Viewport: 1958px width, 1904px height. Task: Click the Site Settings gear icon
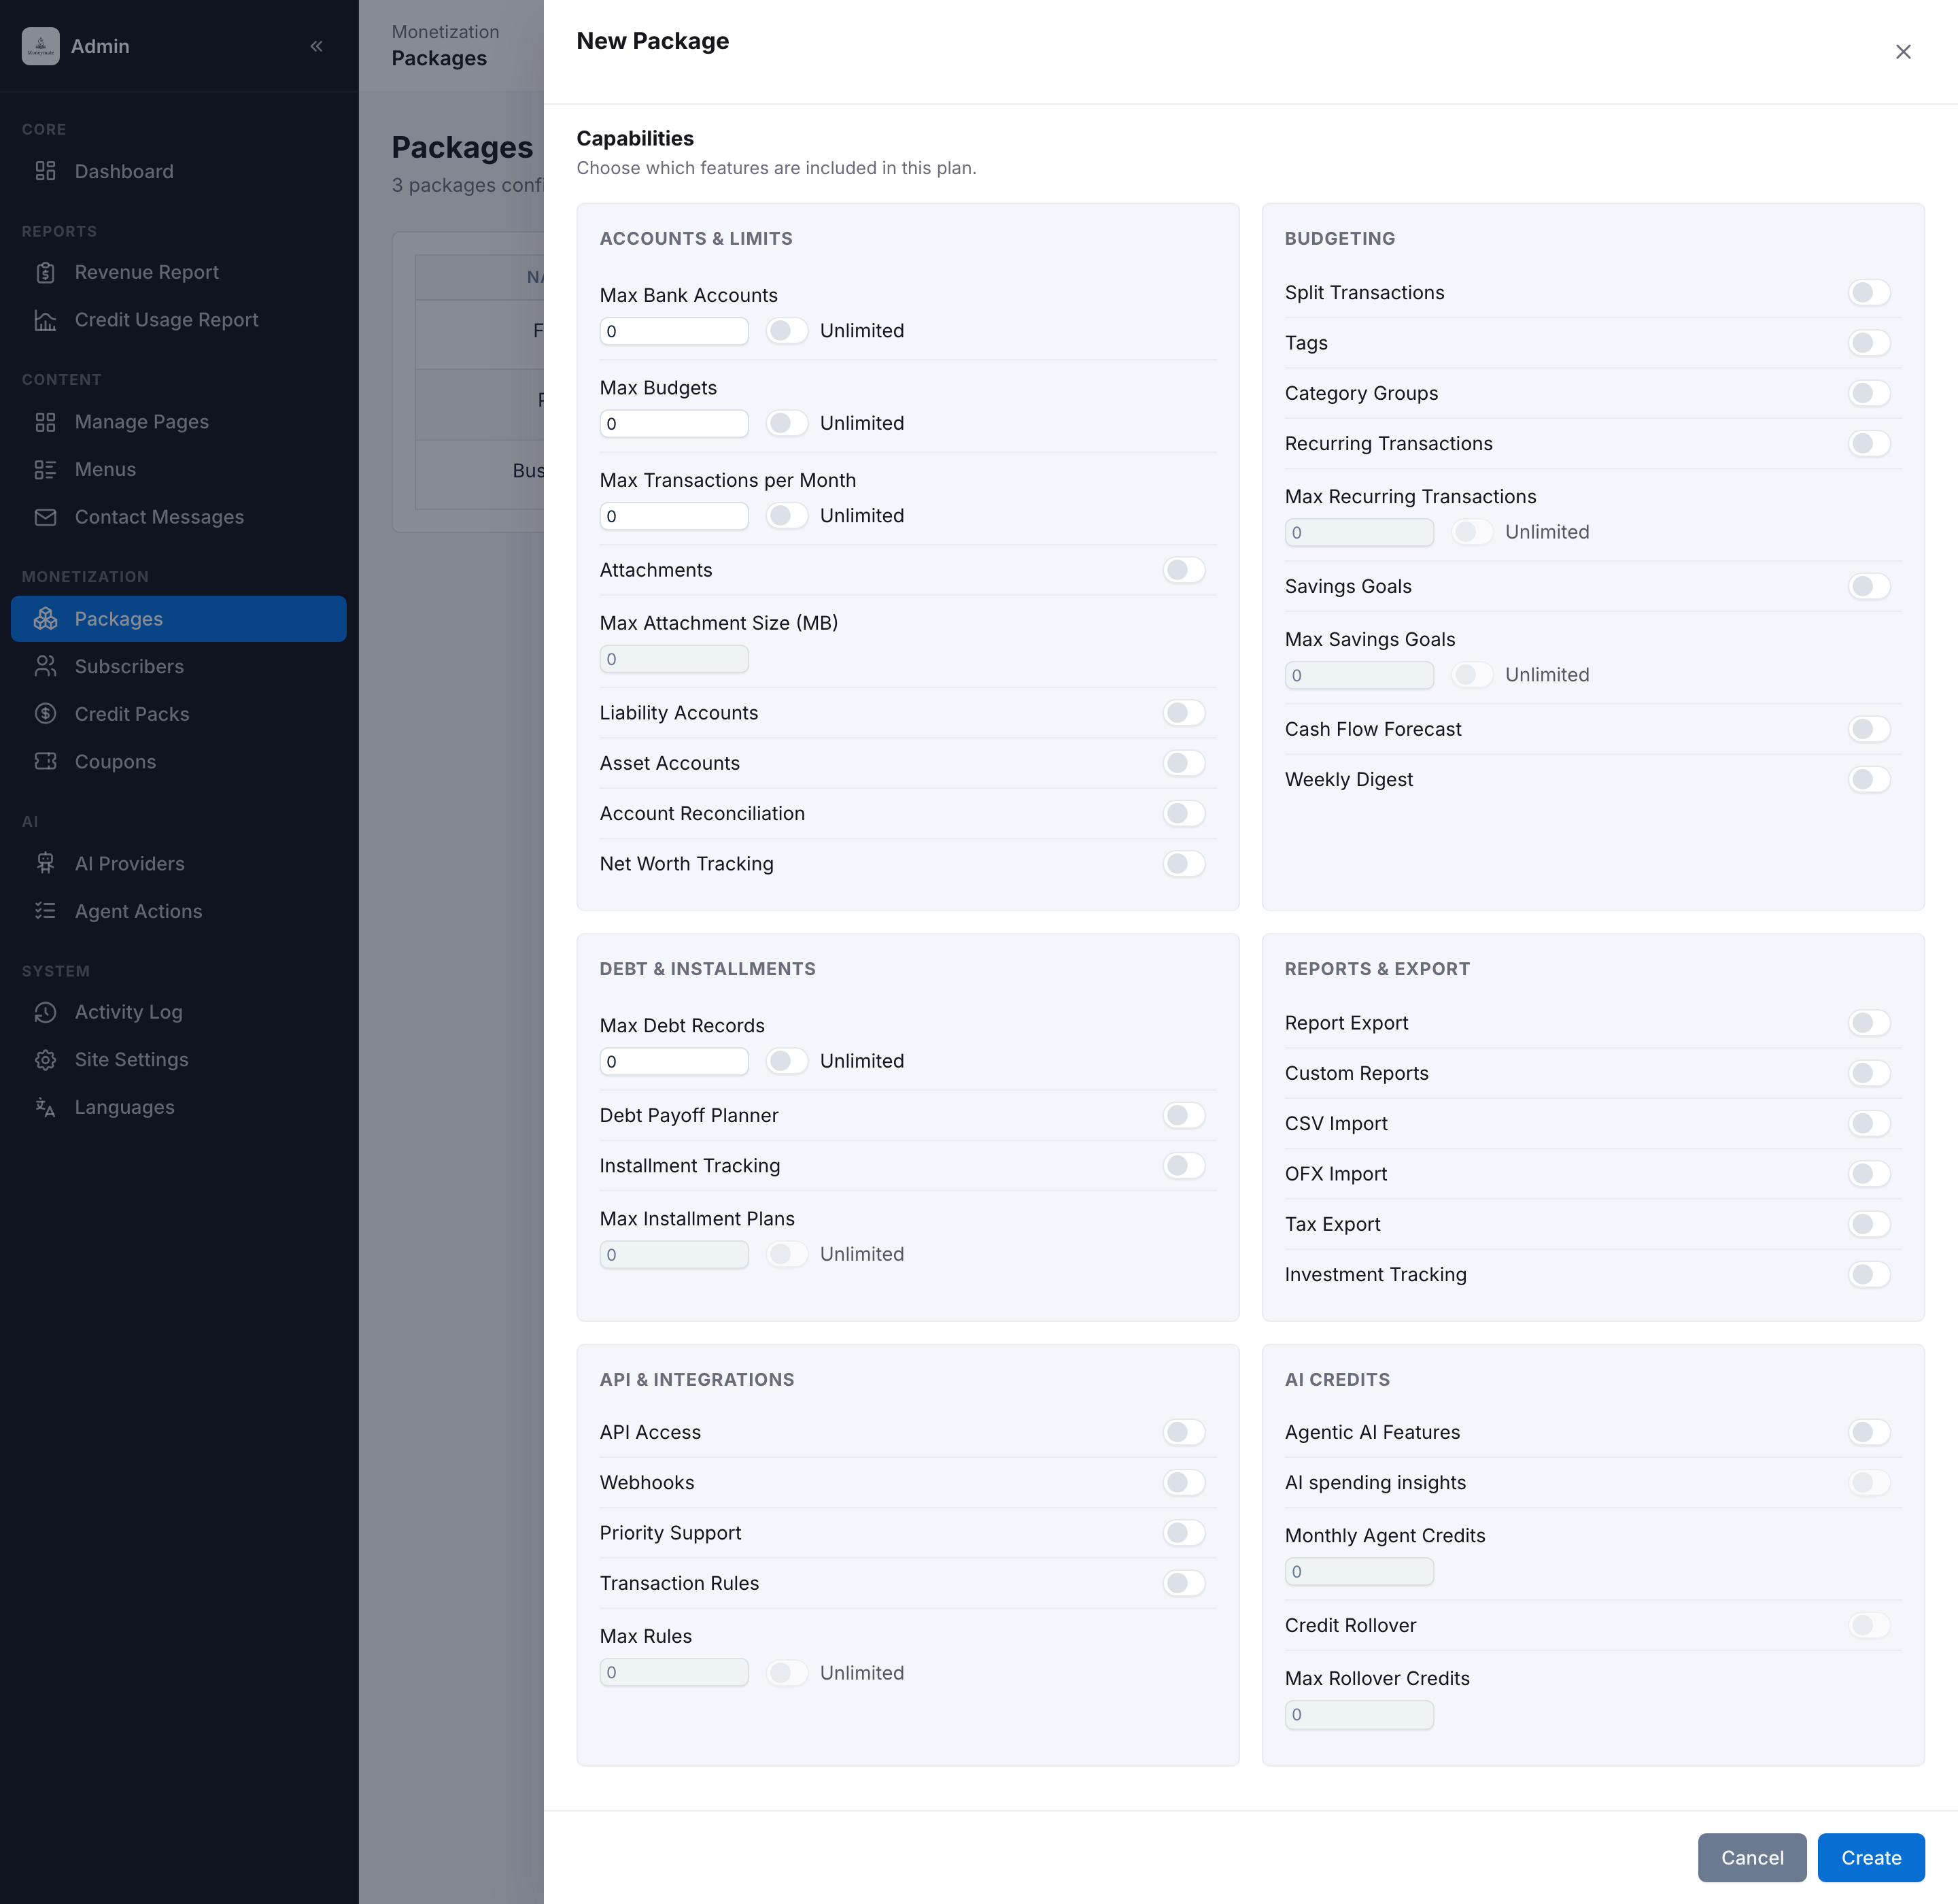[45, 1060]
